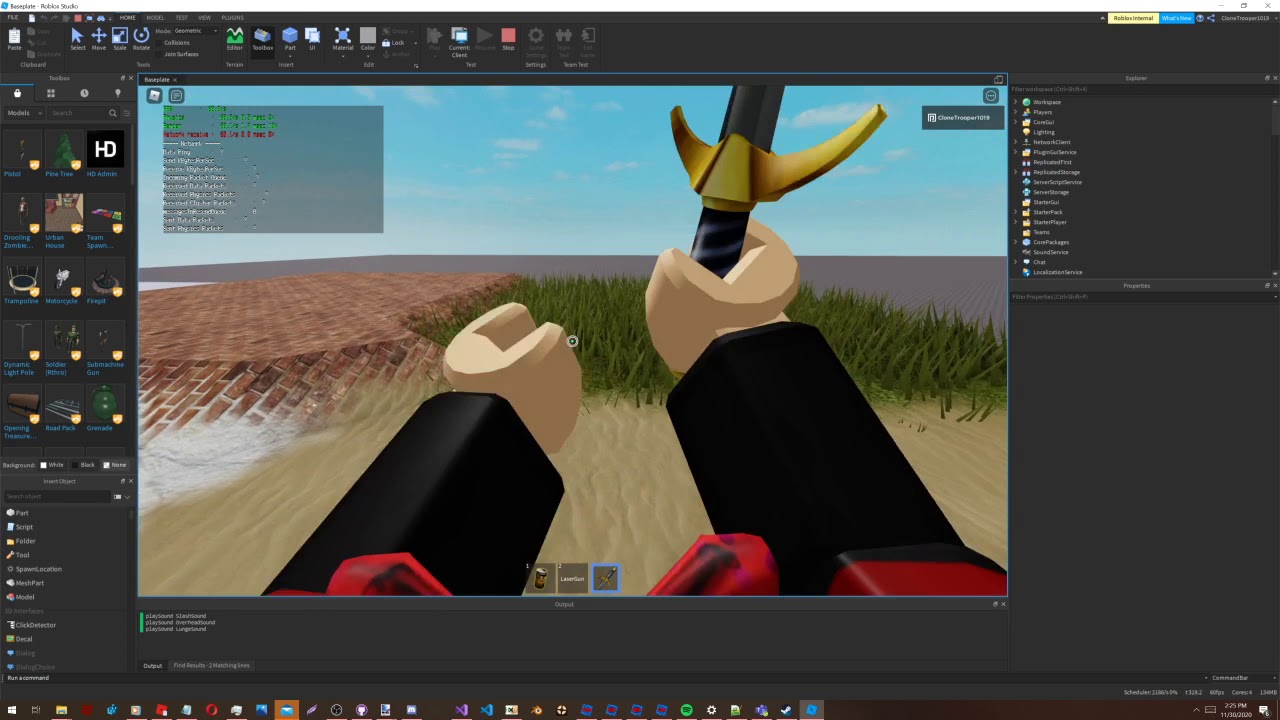
Task: Expand the Players node in Explorer
Action: pos(1016,112)
